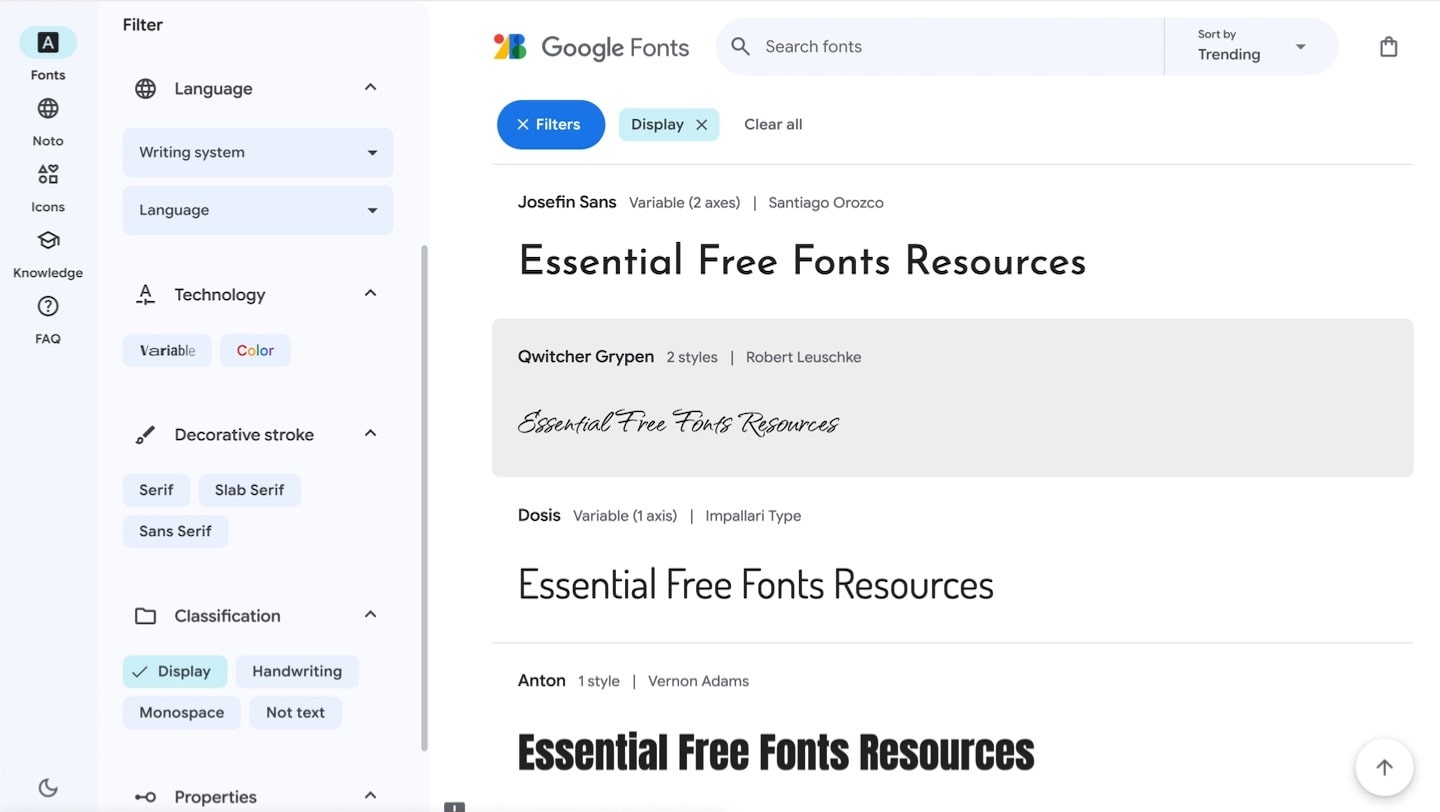
Task: Remove the Display filter chip X
Action: pos(701,125)
